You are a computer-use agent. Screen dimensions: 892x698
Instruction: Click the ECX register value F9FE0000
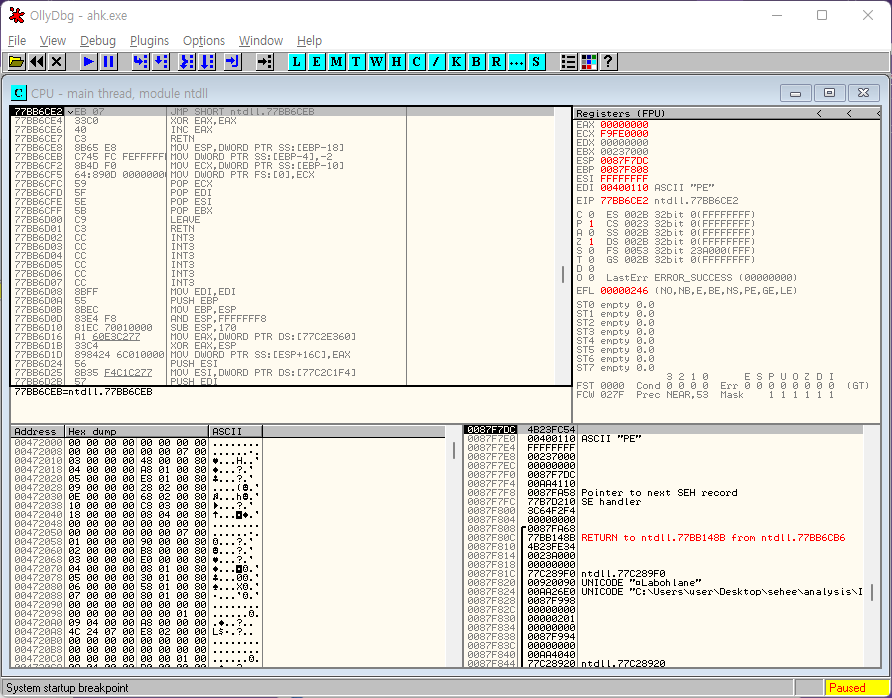pos(624,134)
